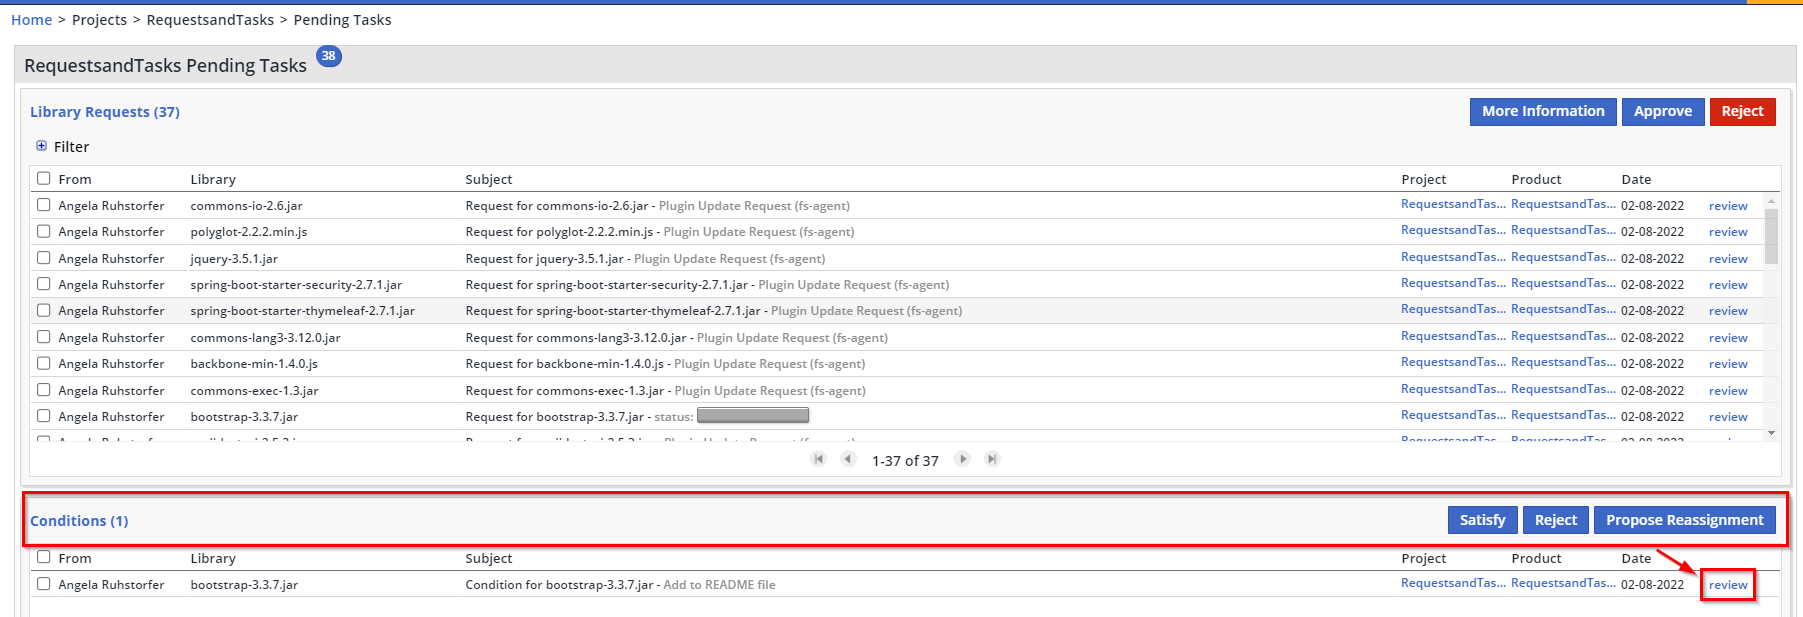Go to next page of library requests
Viewport: 1803px width, 617px height.
tap(962, 459)
